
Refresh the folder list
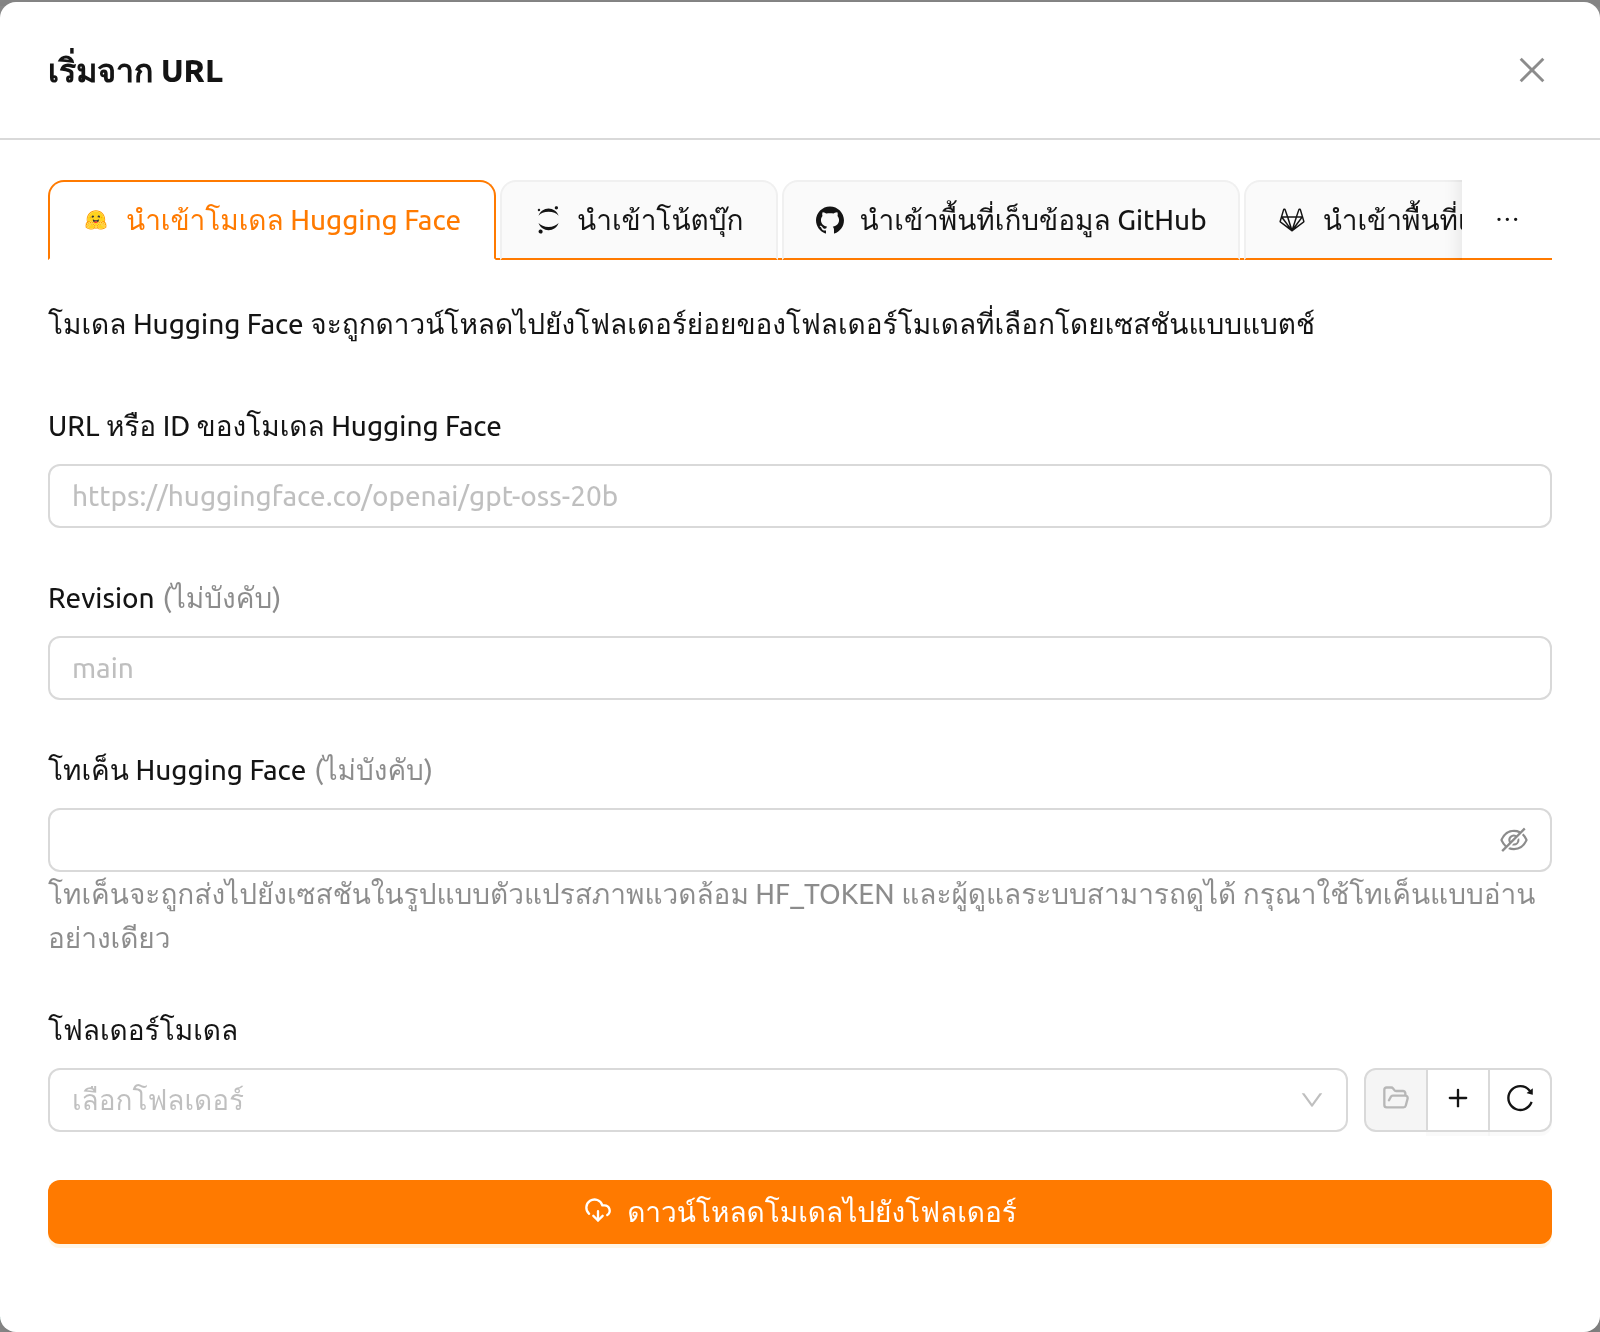coord(1520,1100)
